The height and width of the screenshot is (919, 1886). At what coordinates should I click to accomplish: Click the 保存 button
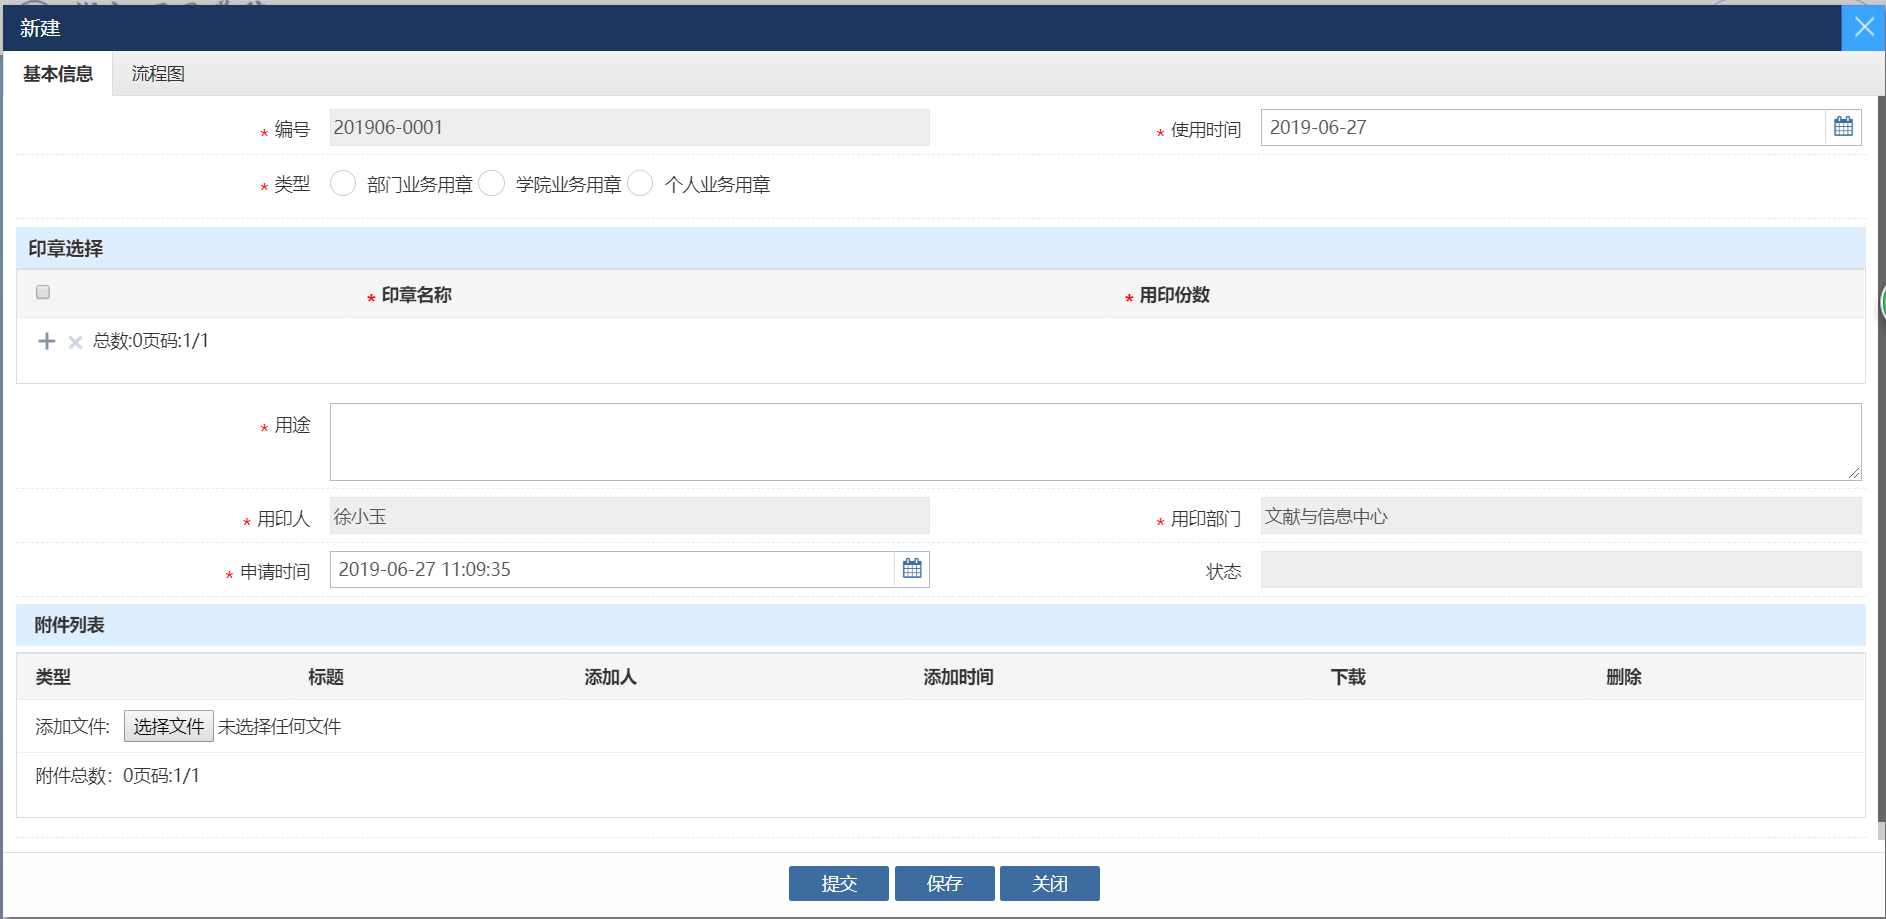pyautogui.click(x=944, y=883)
